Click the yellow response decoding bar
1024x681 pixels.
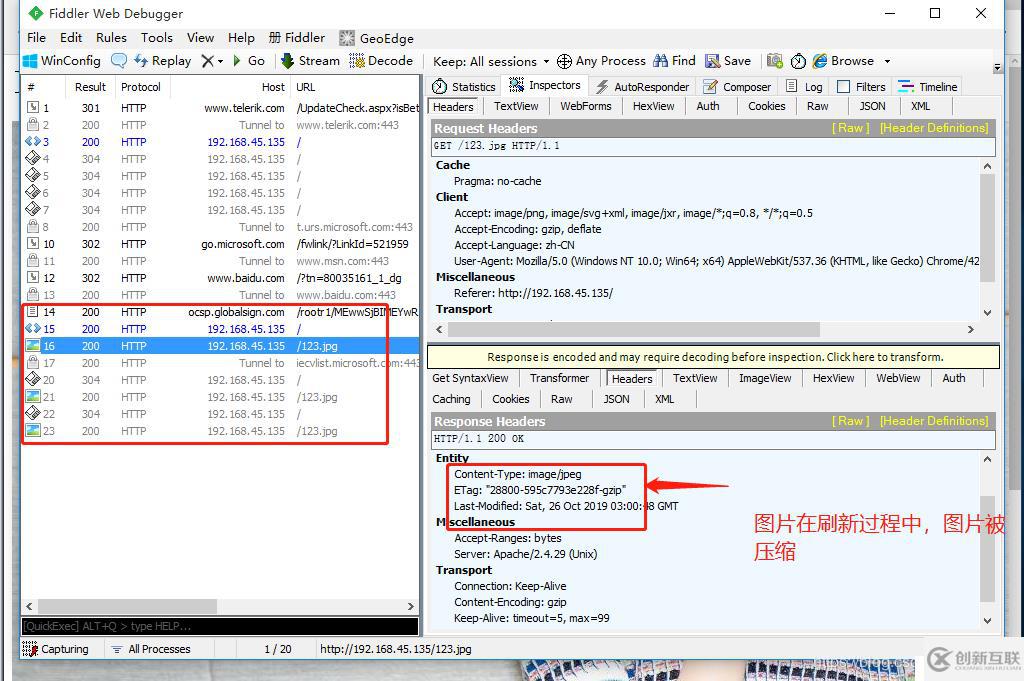coord(713,357)
